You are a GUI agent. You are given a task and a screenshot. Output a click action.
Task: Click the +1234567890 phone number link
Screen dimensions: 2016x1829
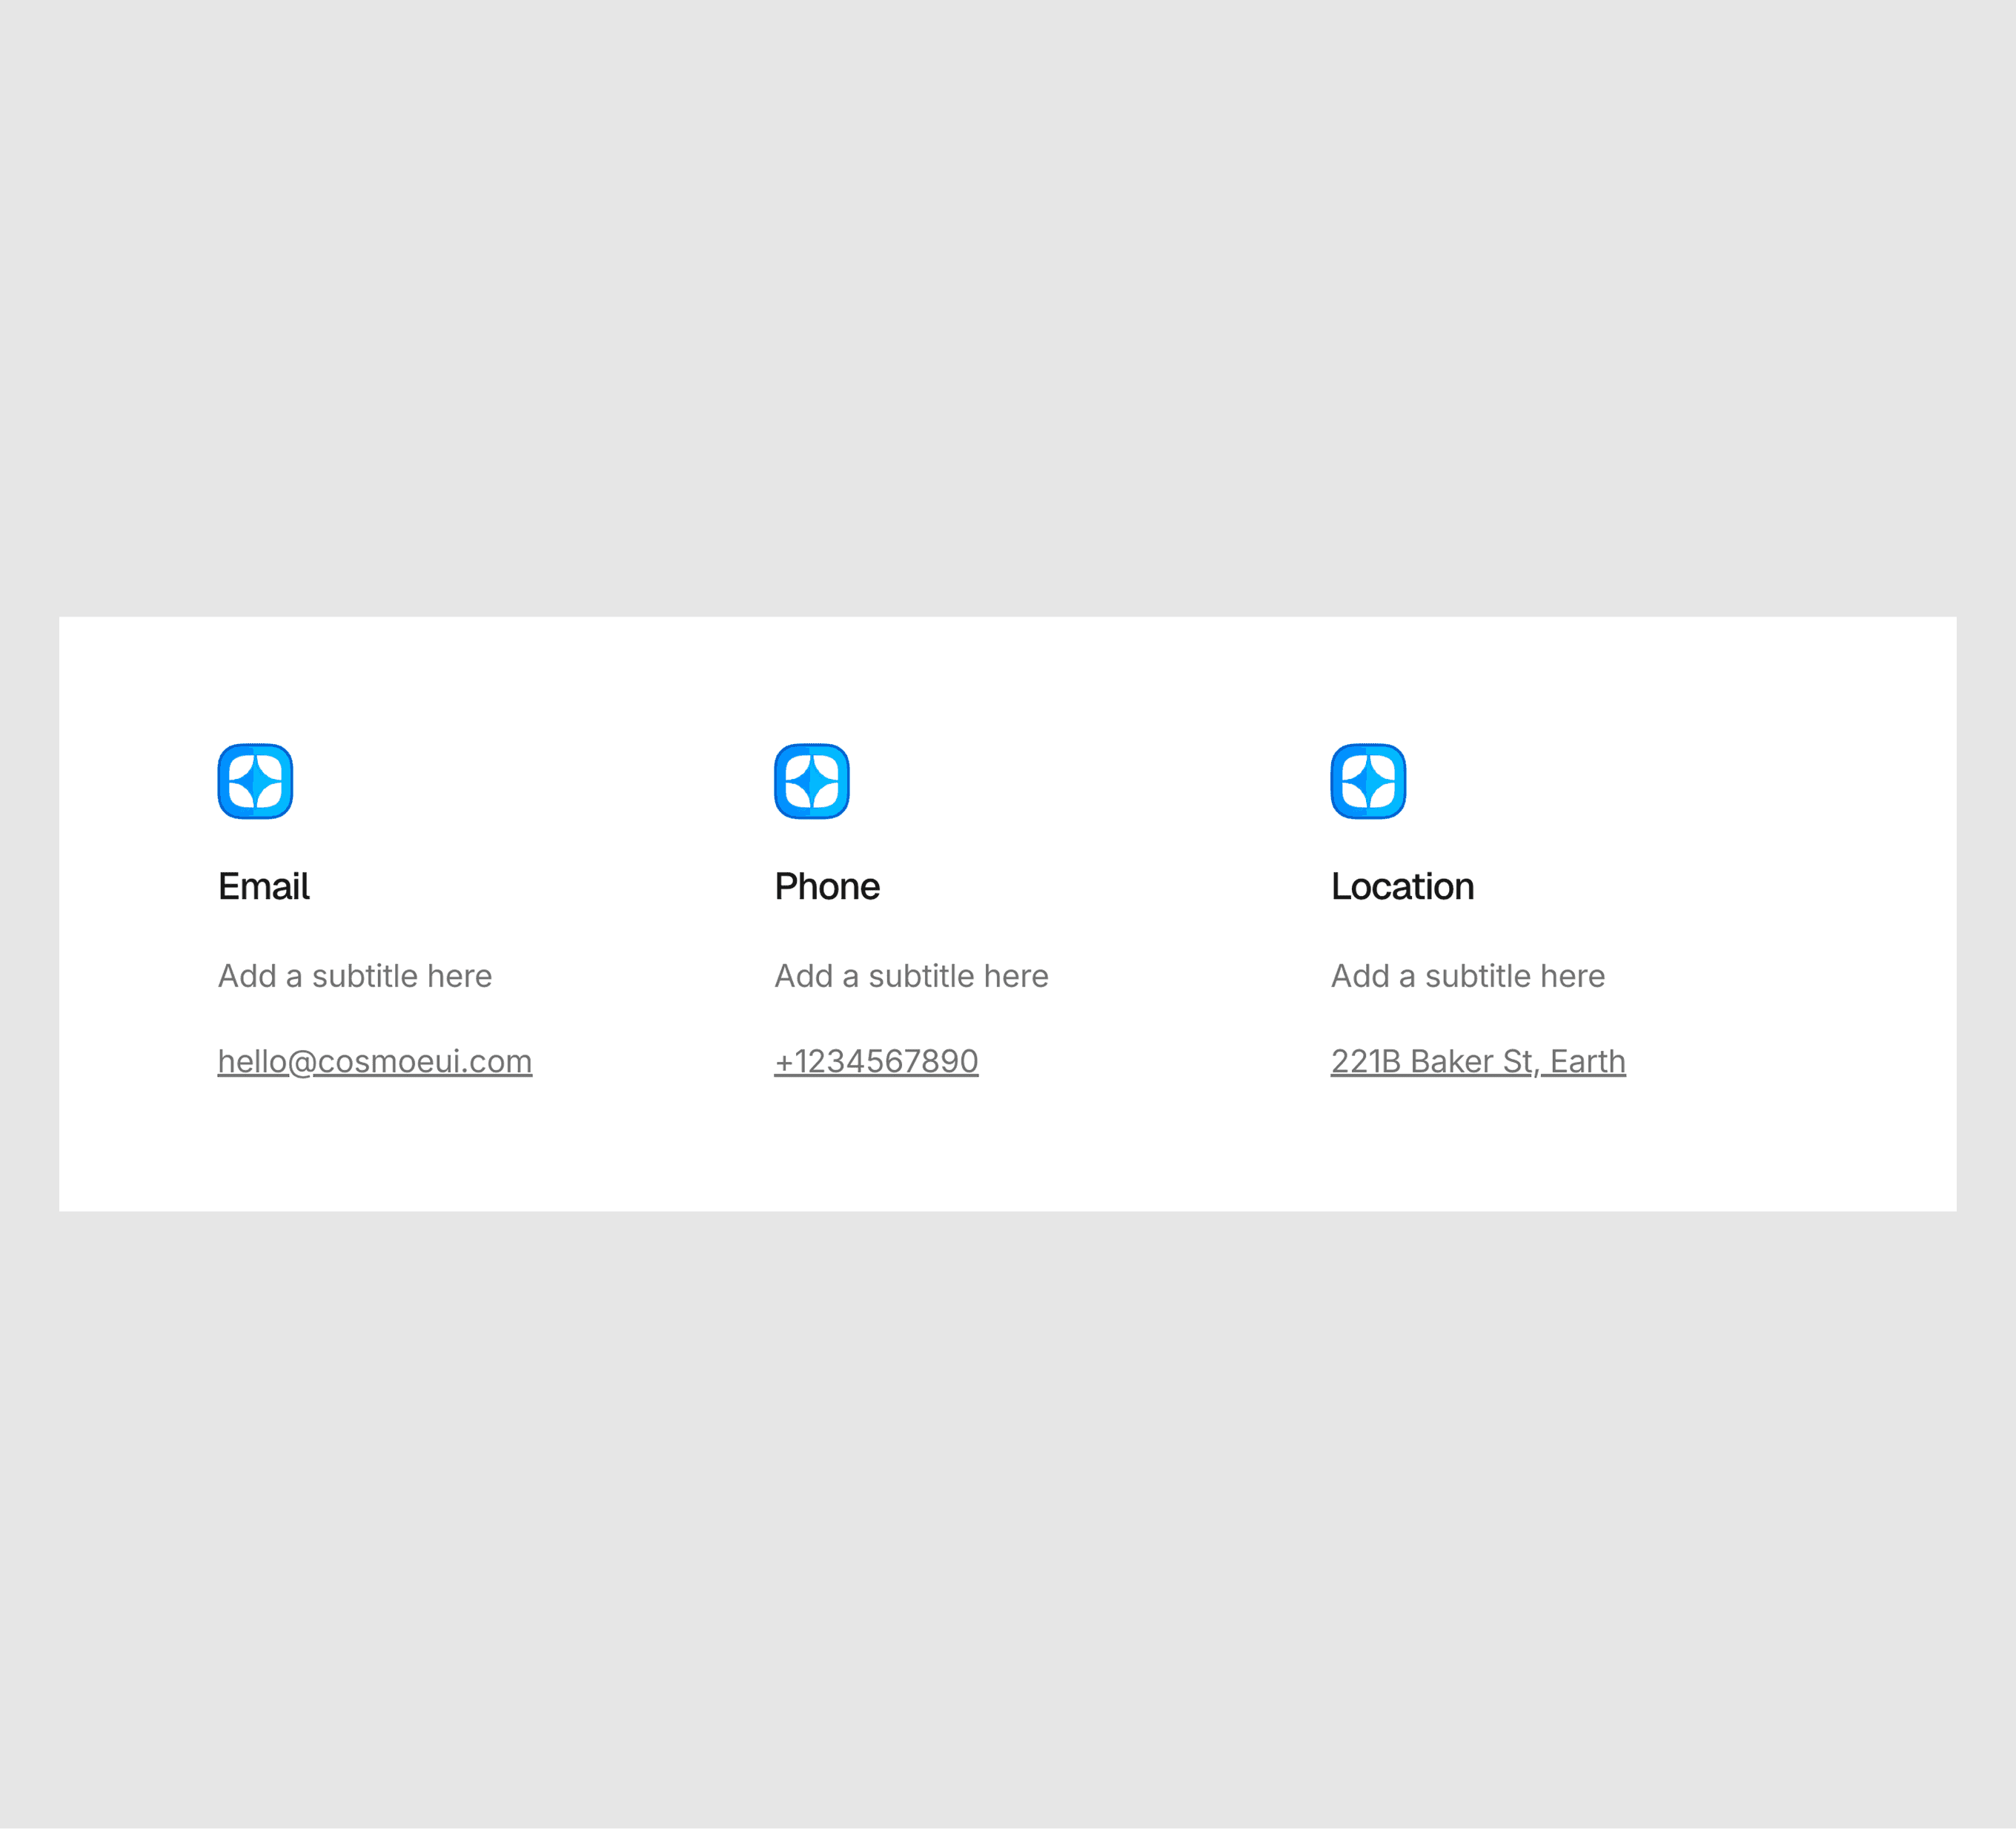coord(876,1061)
